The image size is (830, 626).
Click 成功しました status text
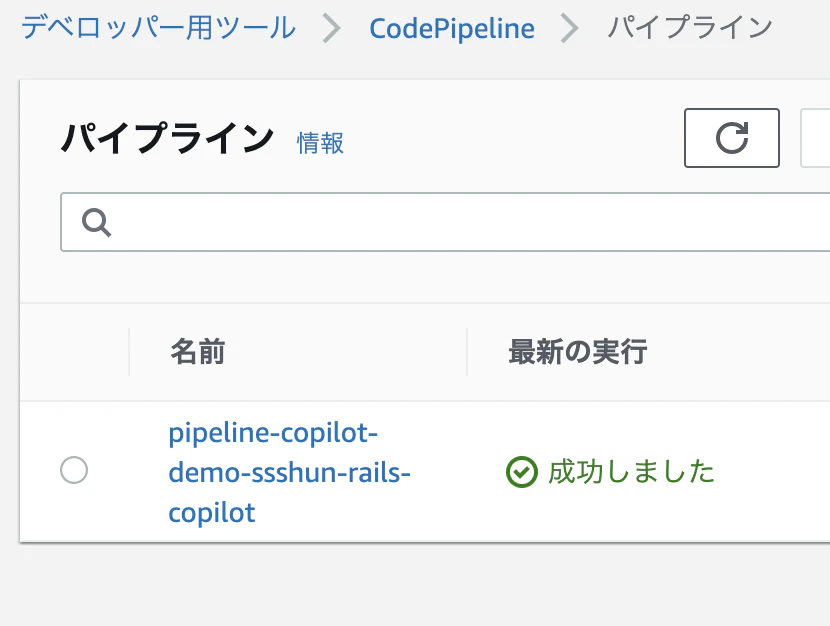(x=631, y=471)
